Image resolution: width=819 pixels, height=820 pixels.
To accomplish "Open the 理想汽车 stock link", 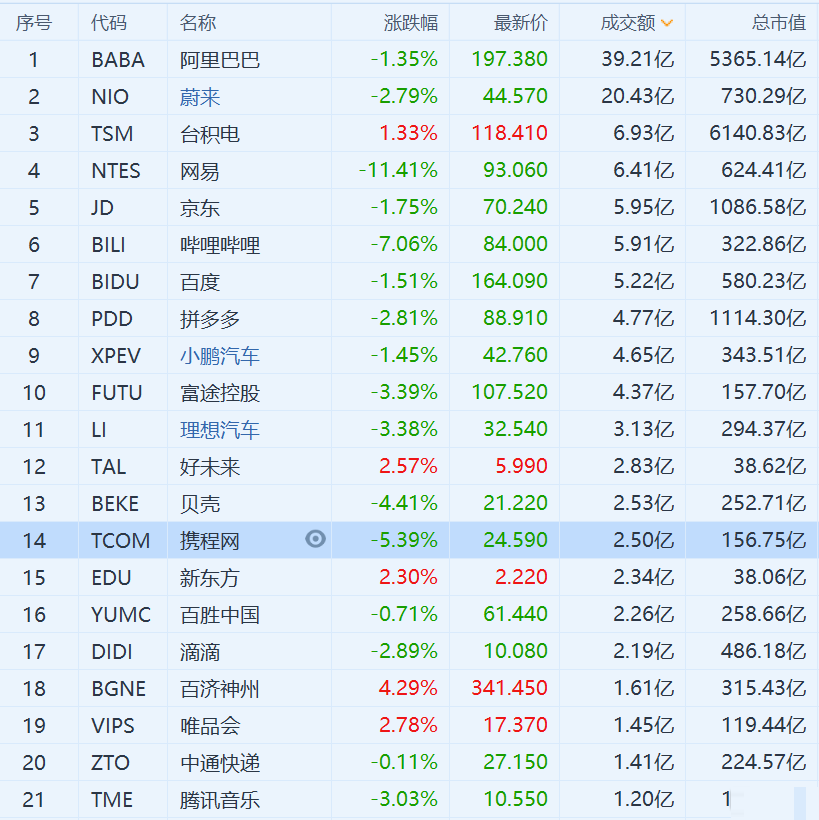I will [220, 430].
